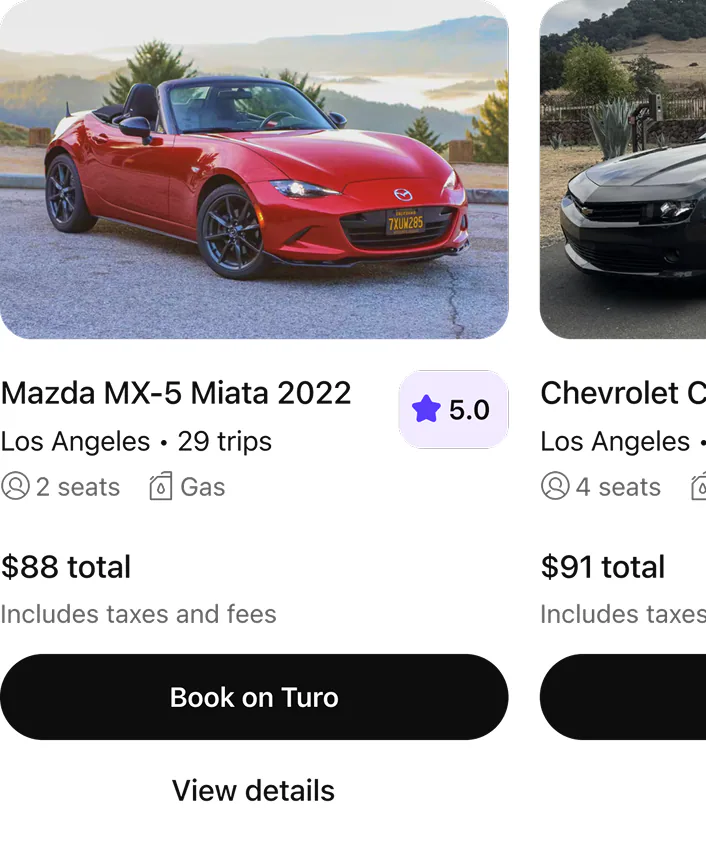
Task: Select the Mazda MX-5 Miata 2022 title
Action: click(177, 393)
